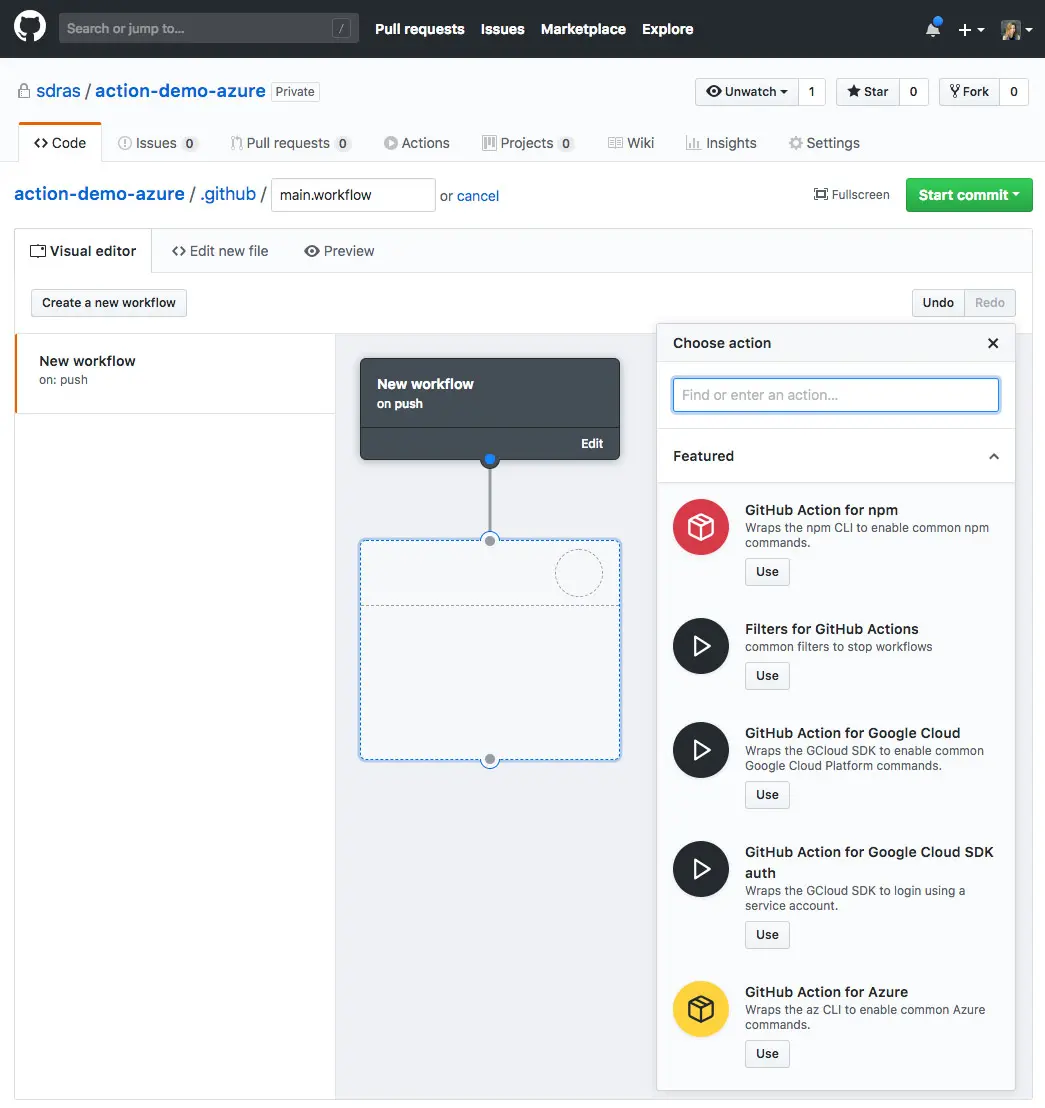The image size is (1045, 1108).
Task: Click Edit on the New workflow block
Action: point(591,444)
